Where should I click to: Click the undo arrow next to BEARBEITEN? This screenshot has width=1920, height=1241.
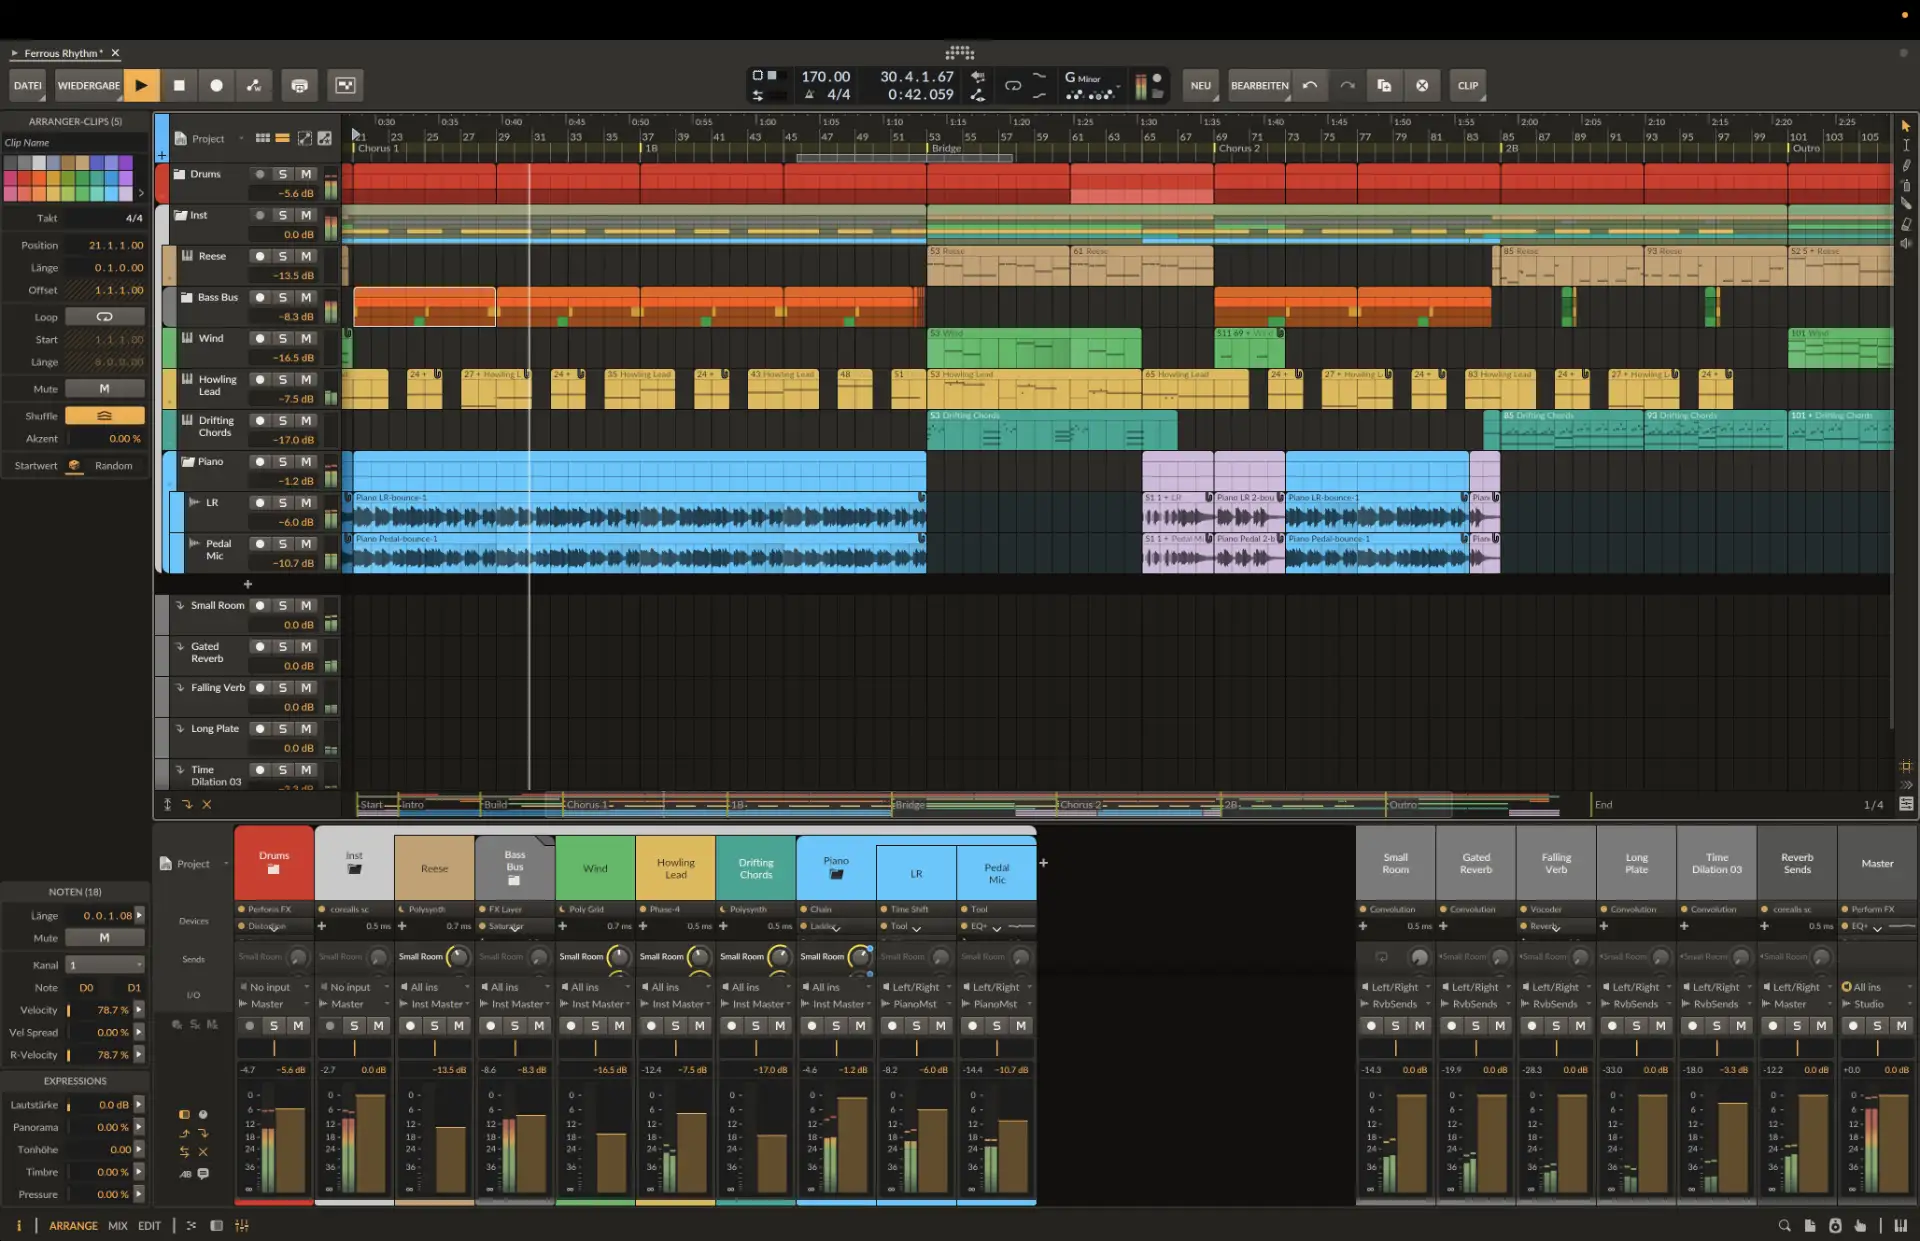1310,85
